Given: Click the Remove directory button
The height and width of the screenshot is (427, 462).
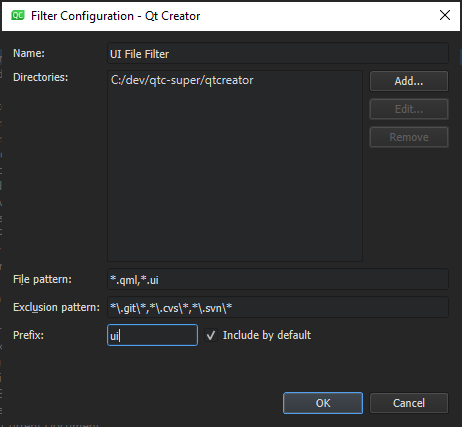Looking at the screenshot, I should pos(409,137).
